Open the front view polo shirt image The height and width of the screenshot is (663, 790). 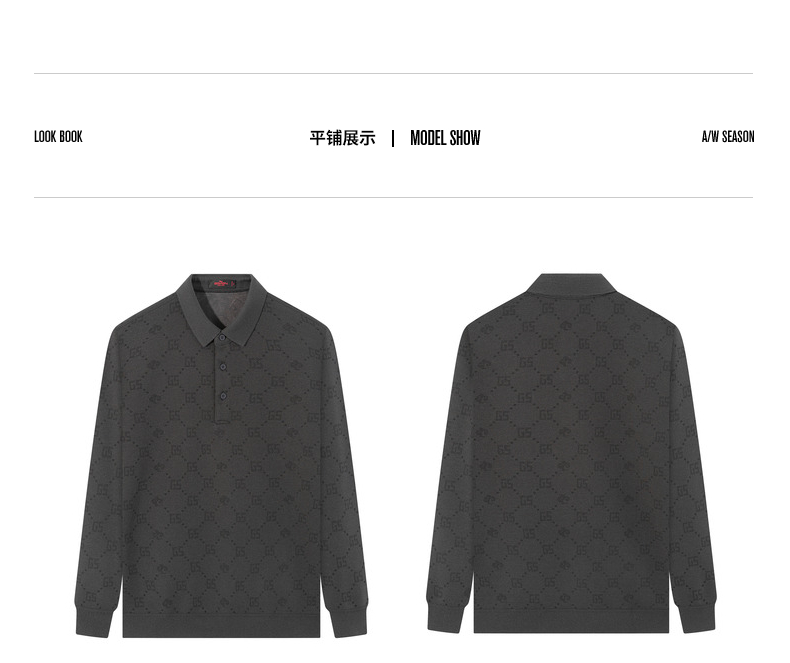tap(222, 456)
